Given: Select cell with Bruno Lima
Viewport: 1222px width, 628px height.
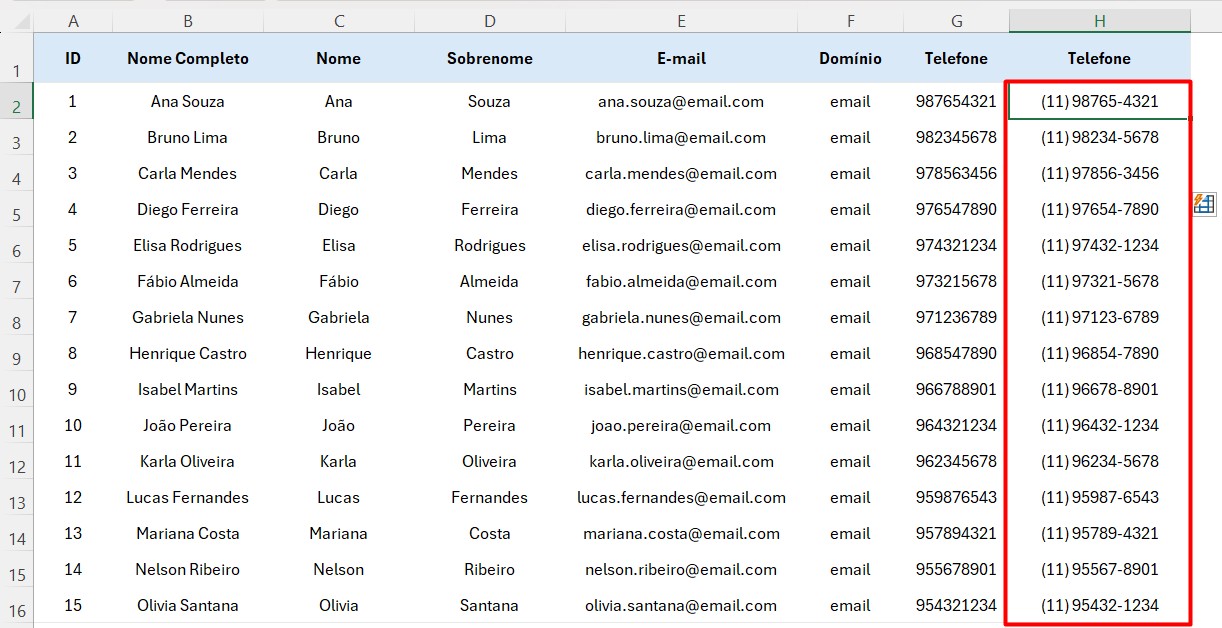Looking at the screenshot, I should click(x=188, y=137).
